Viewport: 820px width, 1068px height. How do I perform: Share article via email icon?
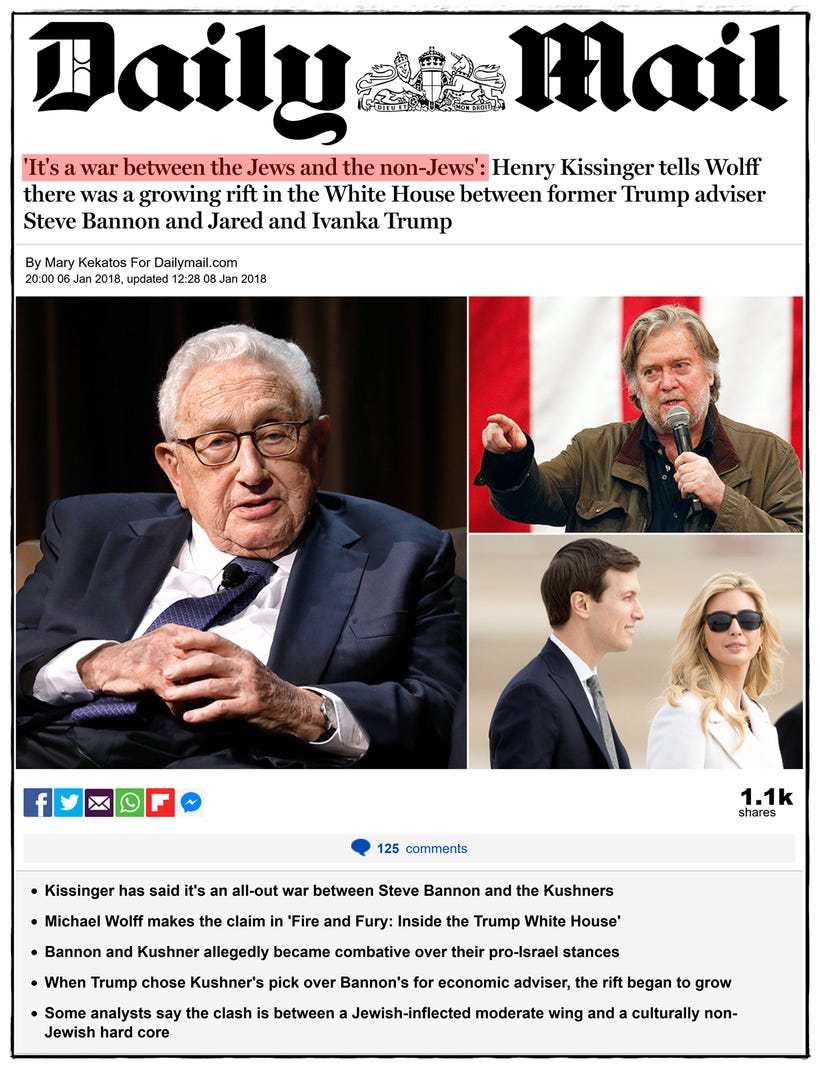[x=99, y=802]
